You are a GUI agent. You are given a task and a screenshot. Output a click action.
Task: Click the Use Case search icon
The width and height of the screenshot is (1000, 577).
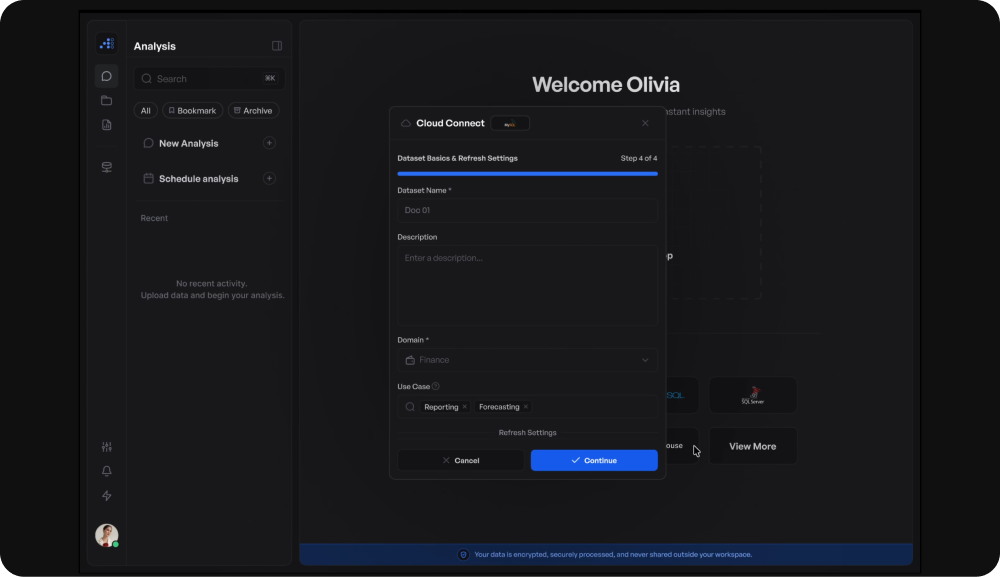(410, 407)
